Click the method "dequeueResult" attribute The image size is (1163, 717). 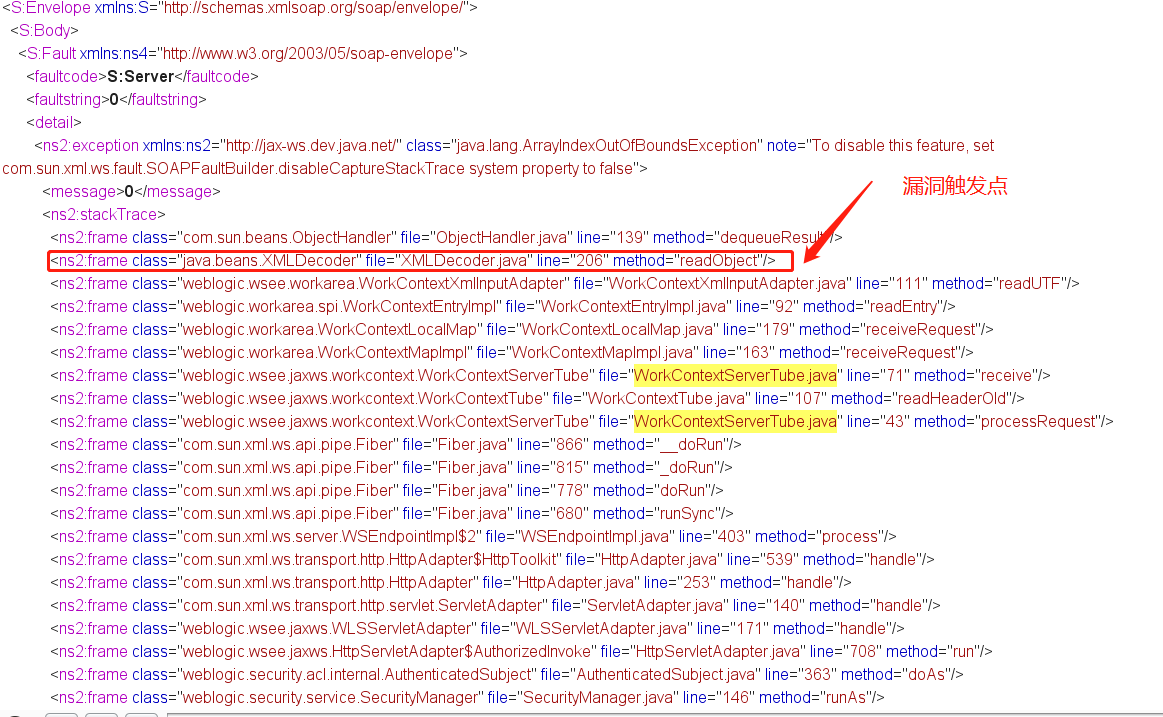tap(742, 237)
